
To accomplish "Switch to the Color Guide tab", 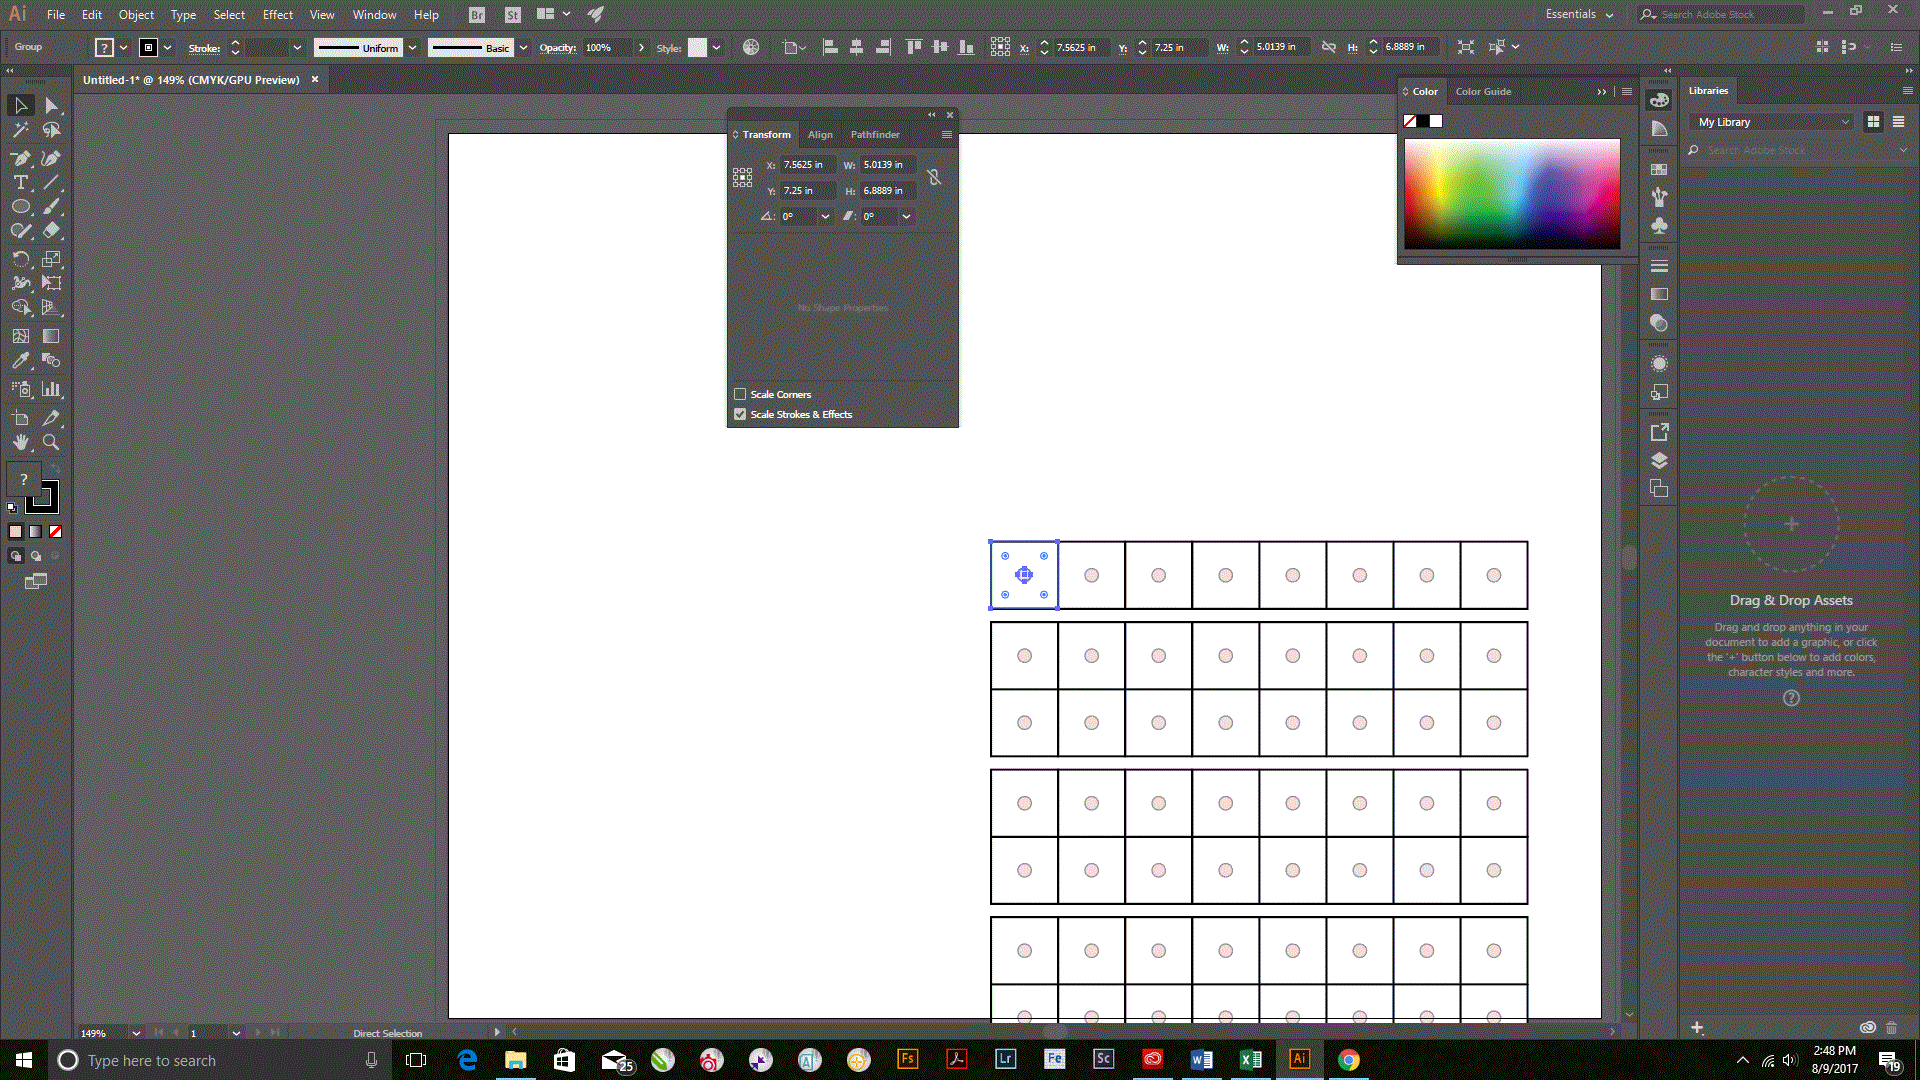I will click(1483, 91).
